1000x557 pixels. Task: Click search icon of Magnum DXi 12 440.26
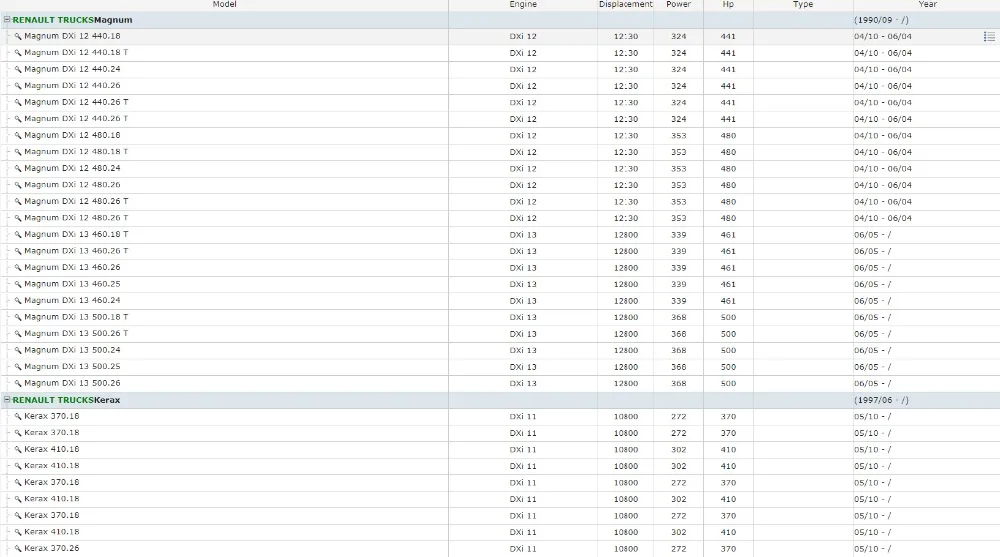pos(18,86)
